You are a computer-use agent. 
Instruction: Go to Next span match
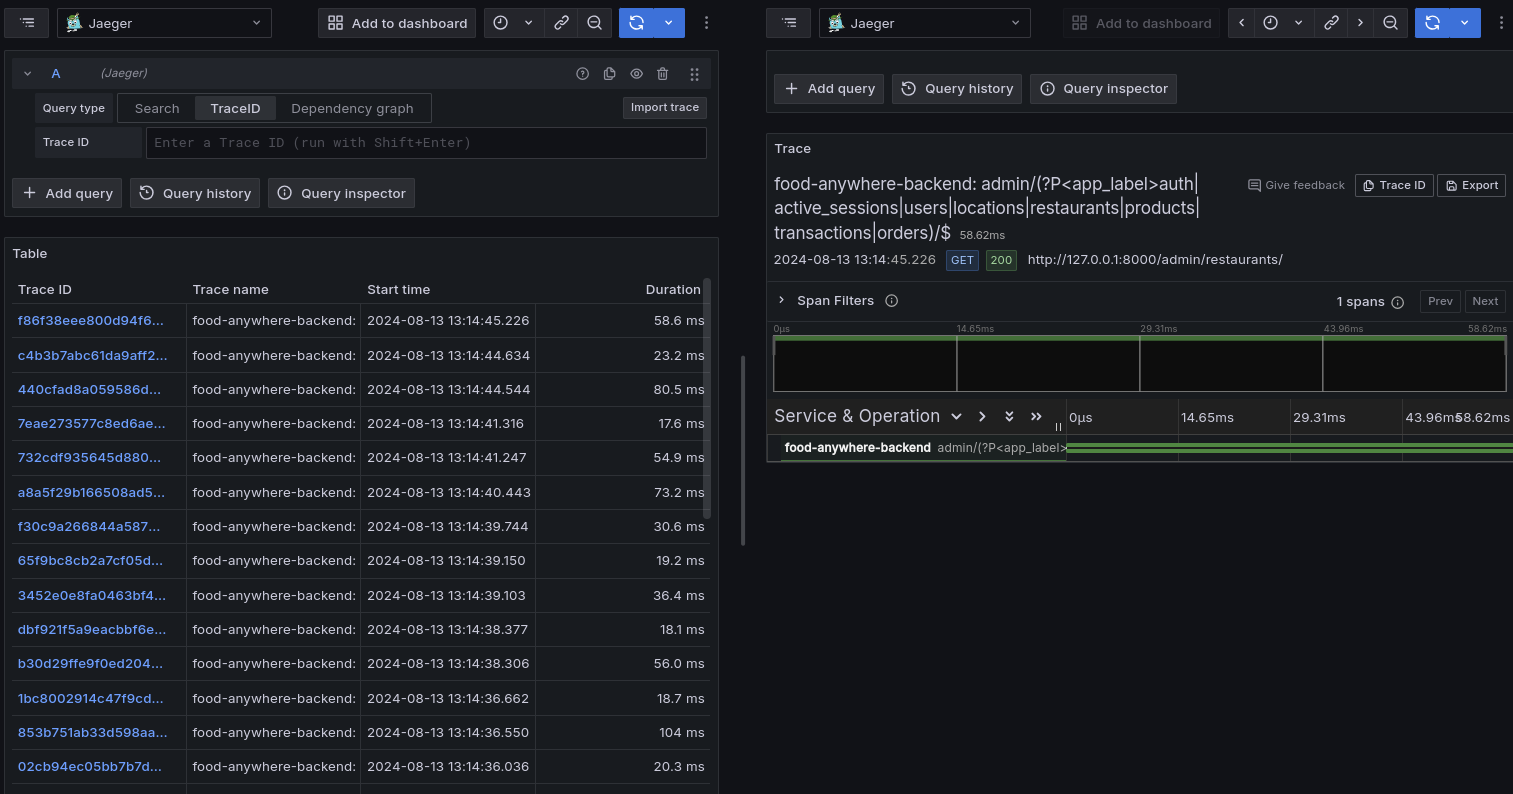pos(1485,301)
